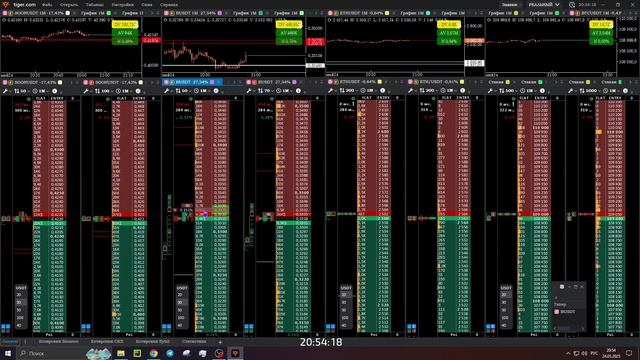
Task: Click info icon in step 5000 order book toolbar
Action: (625, 91)
